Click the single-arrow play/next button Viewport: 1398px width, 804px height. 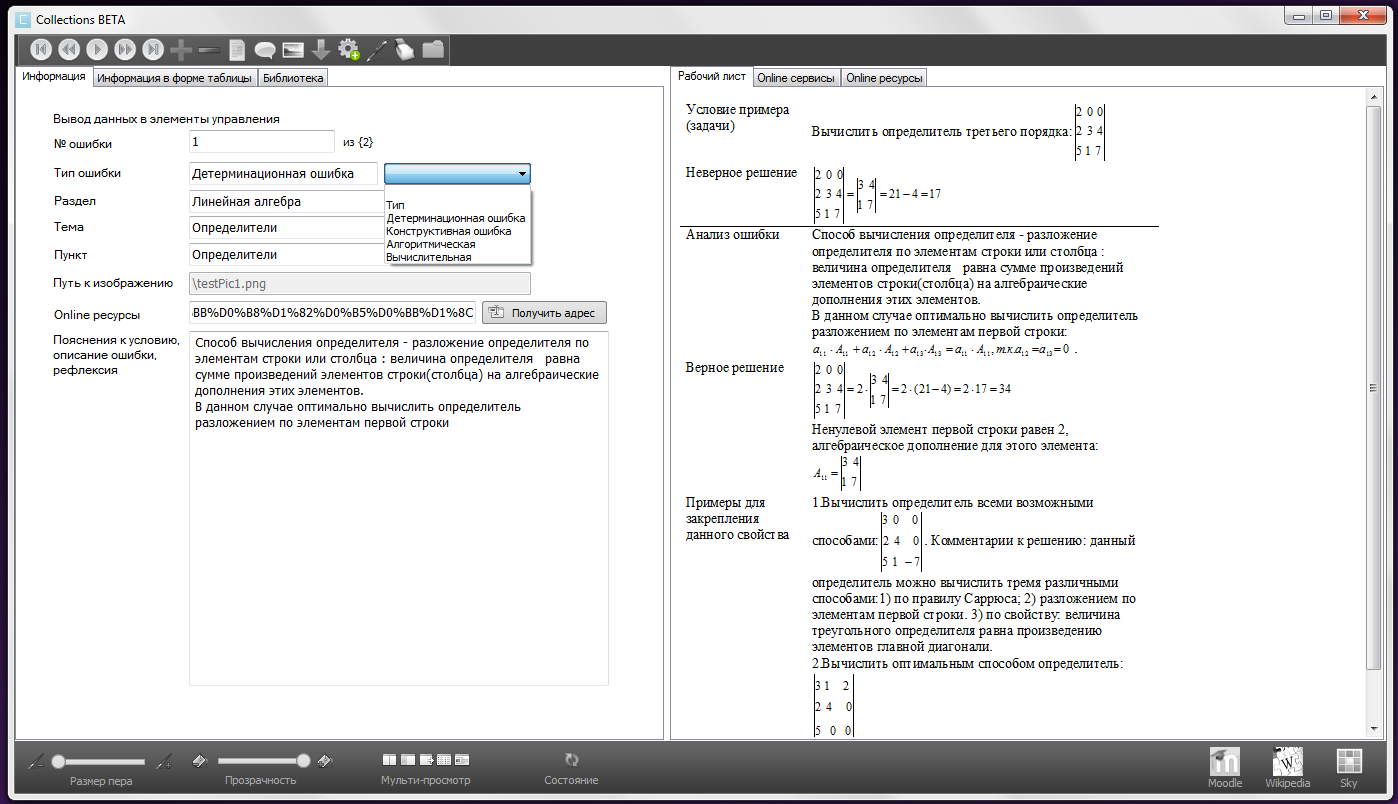tap(97, 49)
